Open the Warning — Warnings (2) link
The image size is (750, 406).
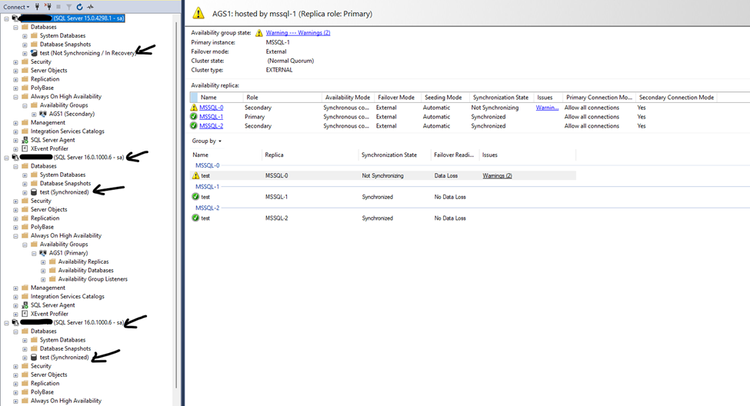298,33
